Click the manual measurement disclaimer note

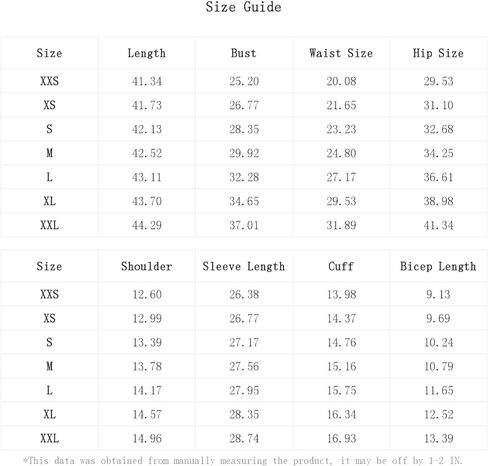click(x=243, y=461)
